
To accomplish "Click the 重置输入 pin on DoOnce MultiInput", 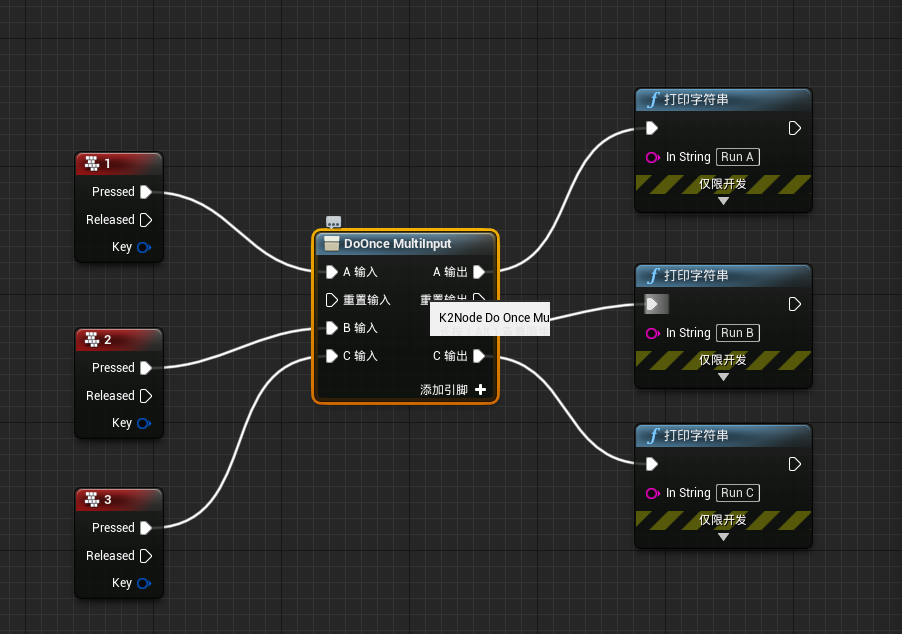I will [332, 300].
